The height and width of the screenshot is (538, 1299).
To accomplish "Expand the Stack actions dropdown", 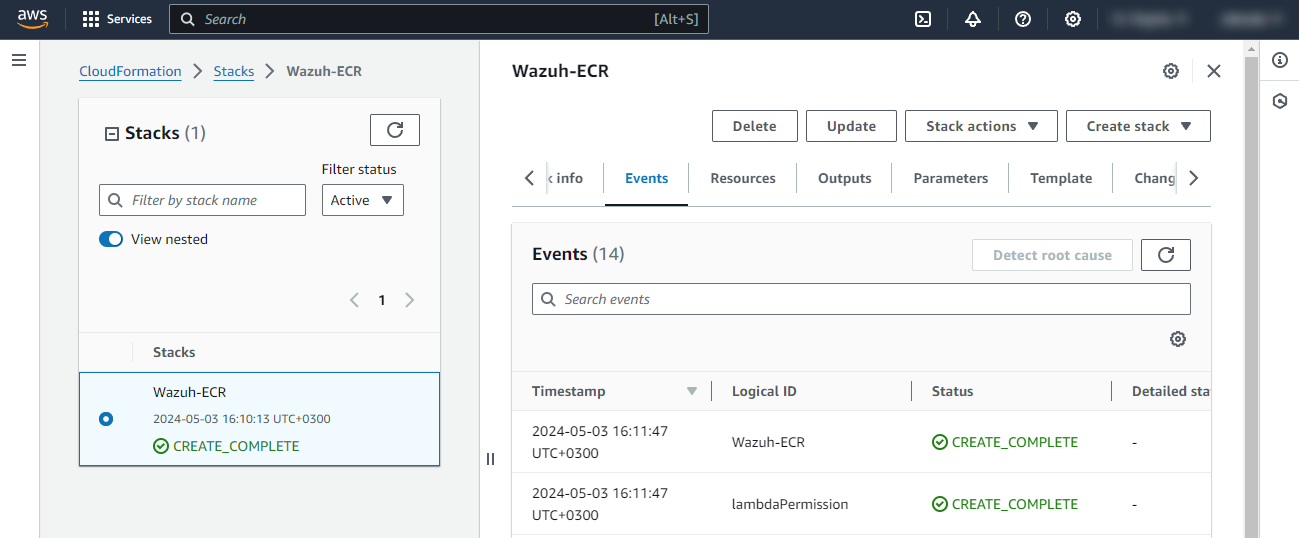I will [982, 126].
